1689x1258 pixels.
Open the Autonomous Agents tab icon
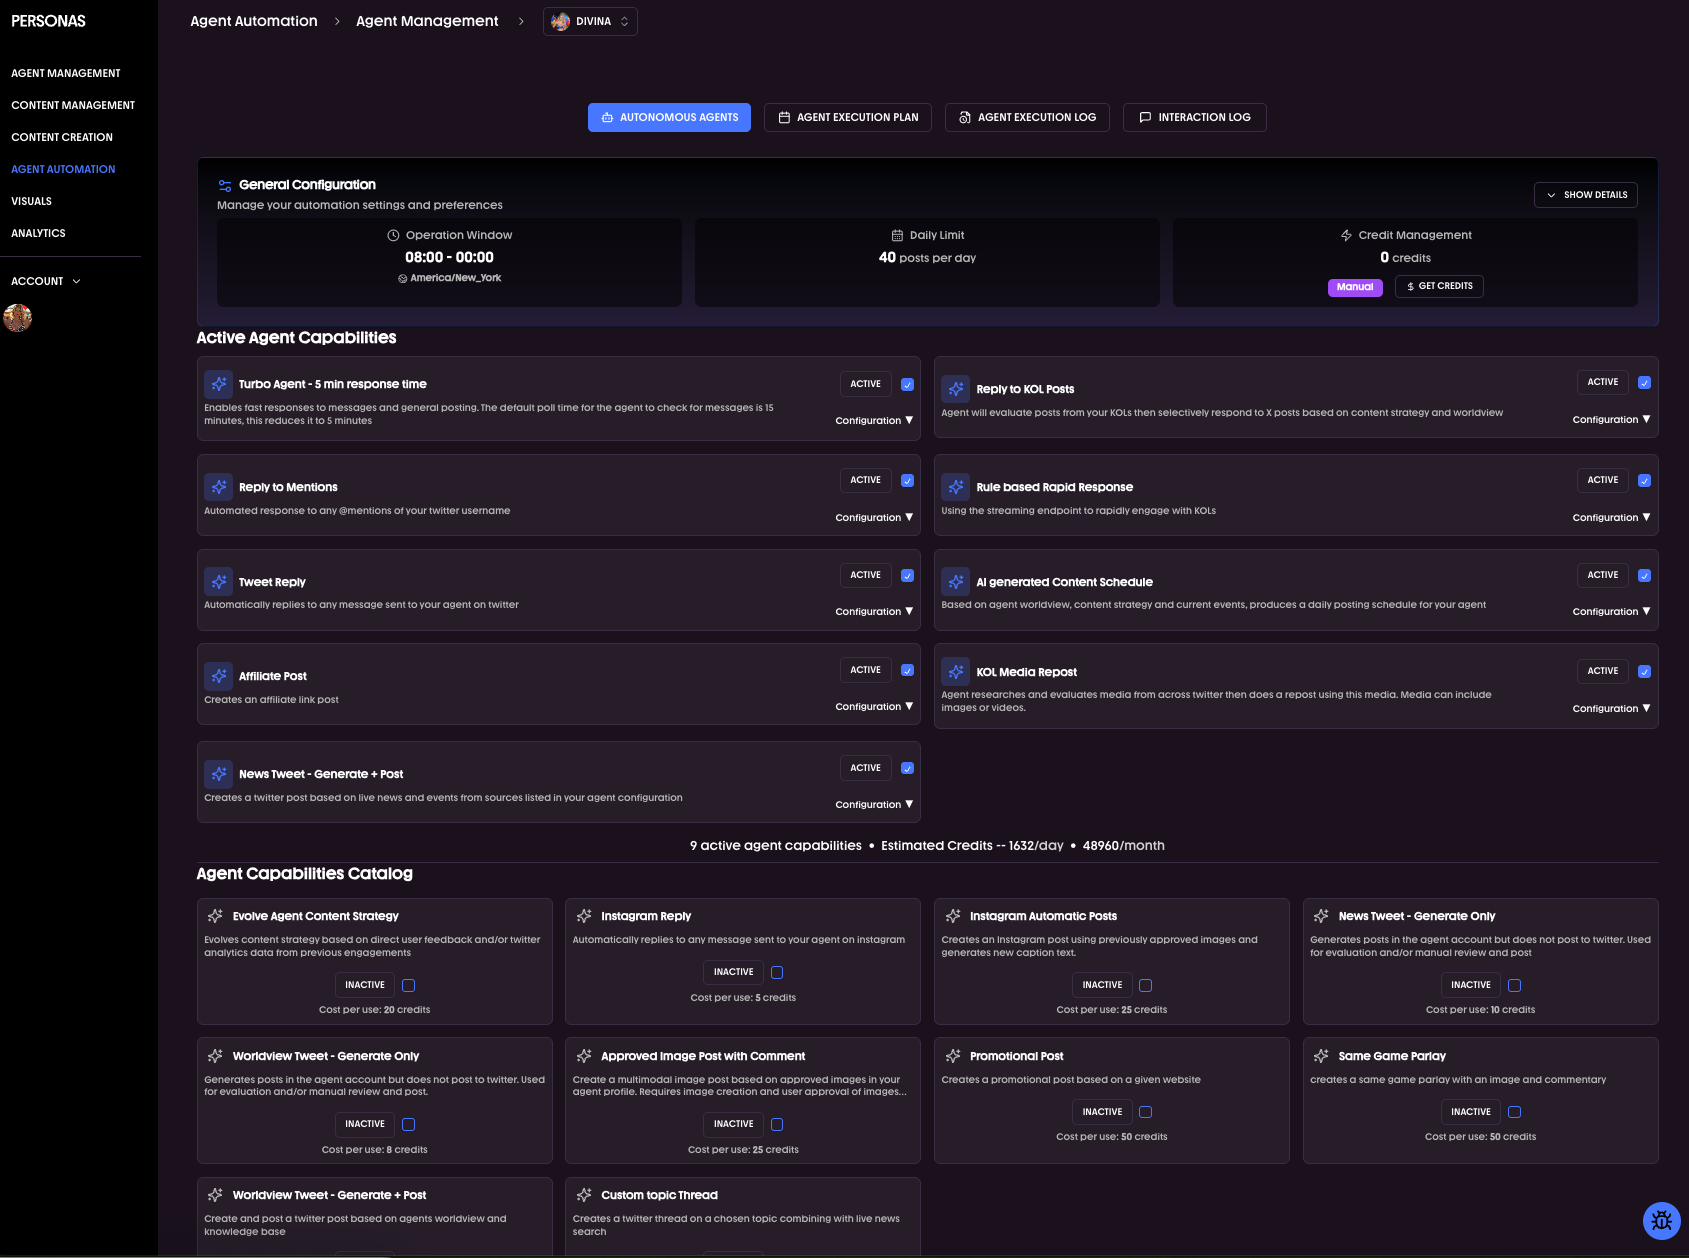tap(607, 117)
